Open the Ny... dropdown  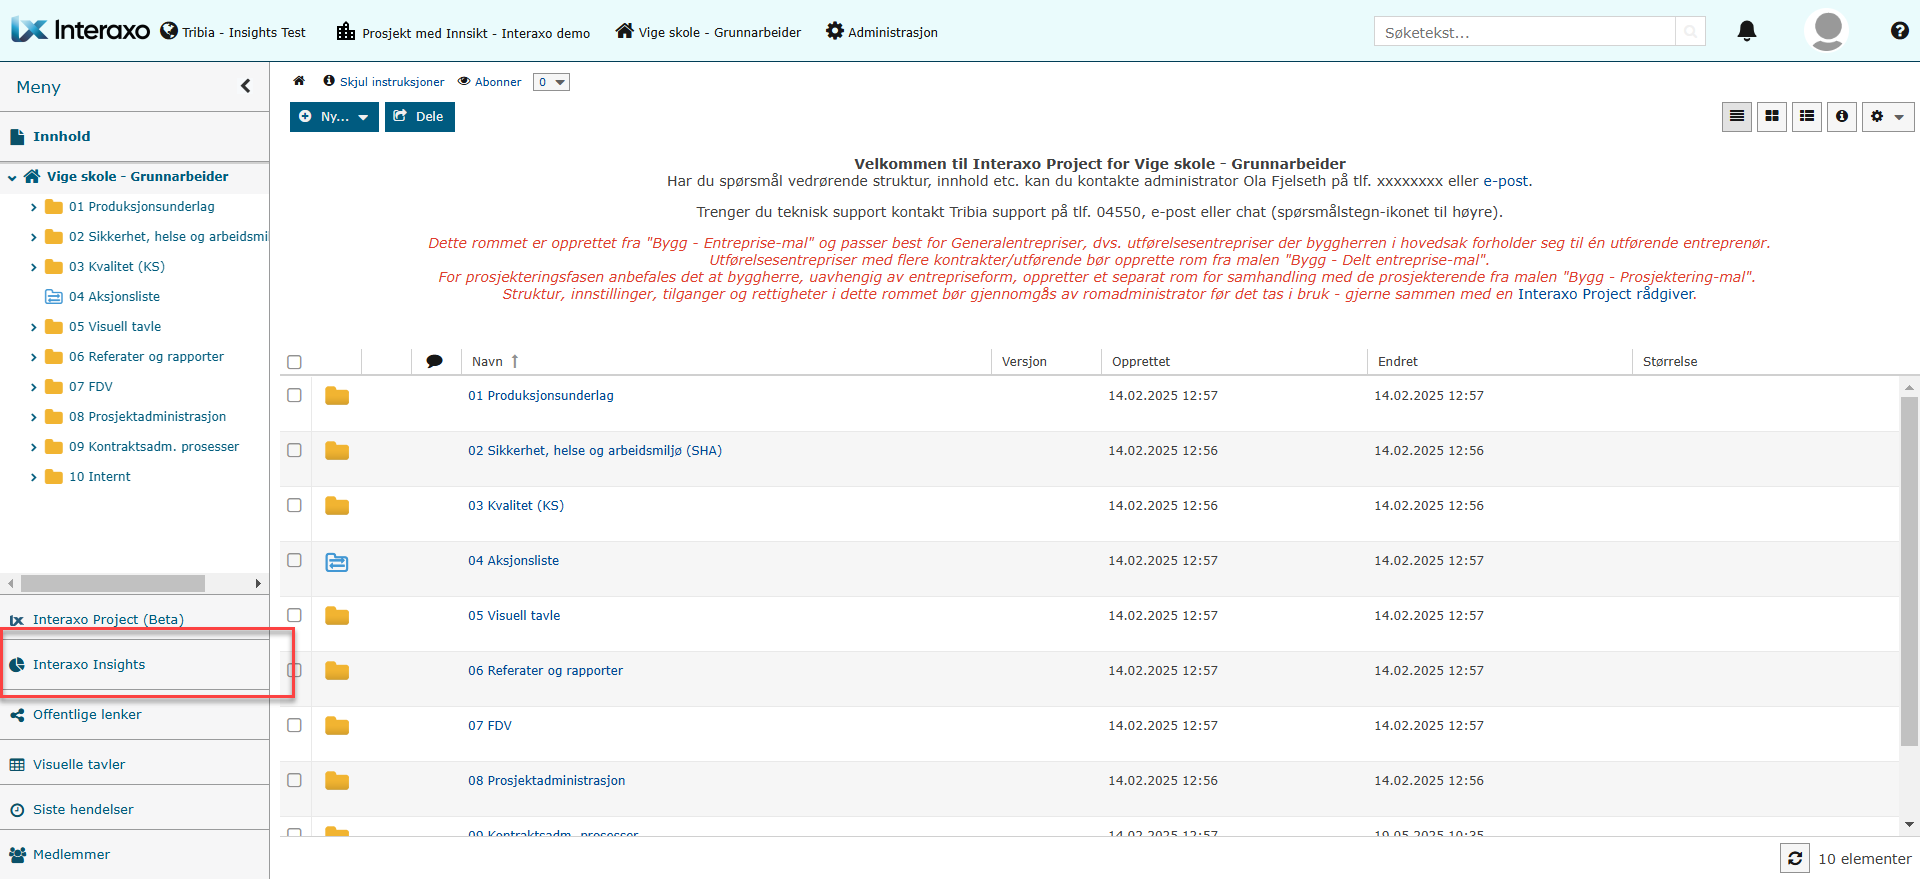click(334, 117)
